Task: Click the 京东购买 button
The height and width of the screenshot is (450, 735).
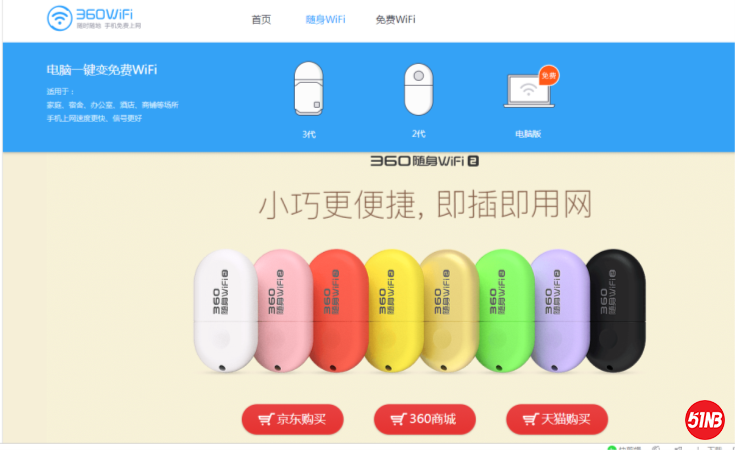Action: point(292,419)
